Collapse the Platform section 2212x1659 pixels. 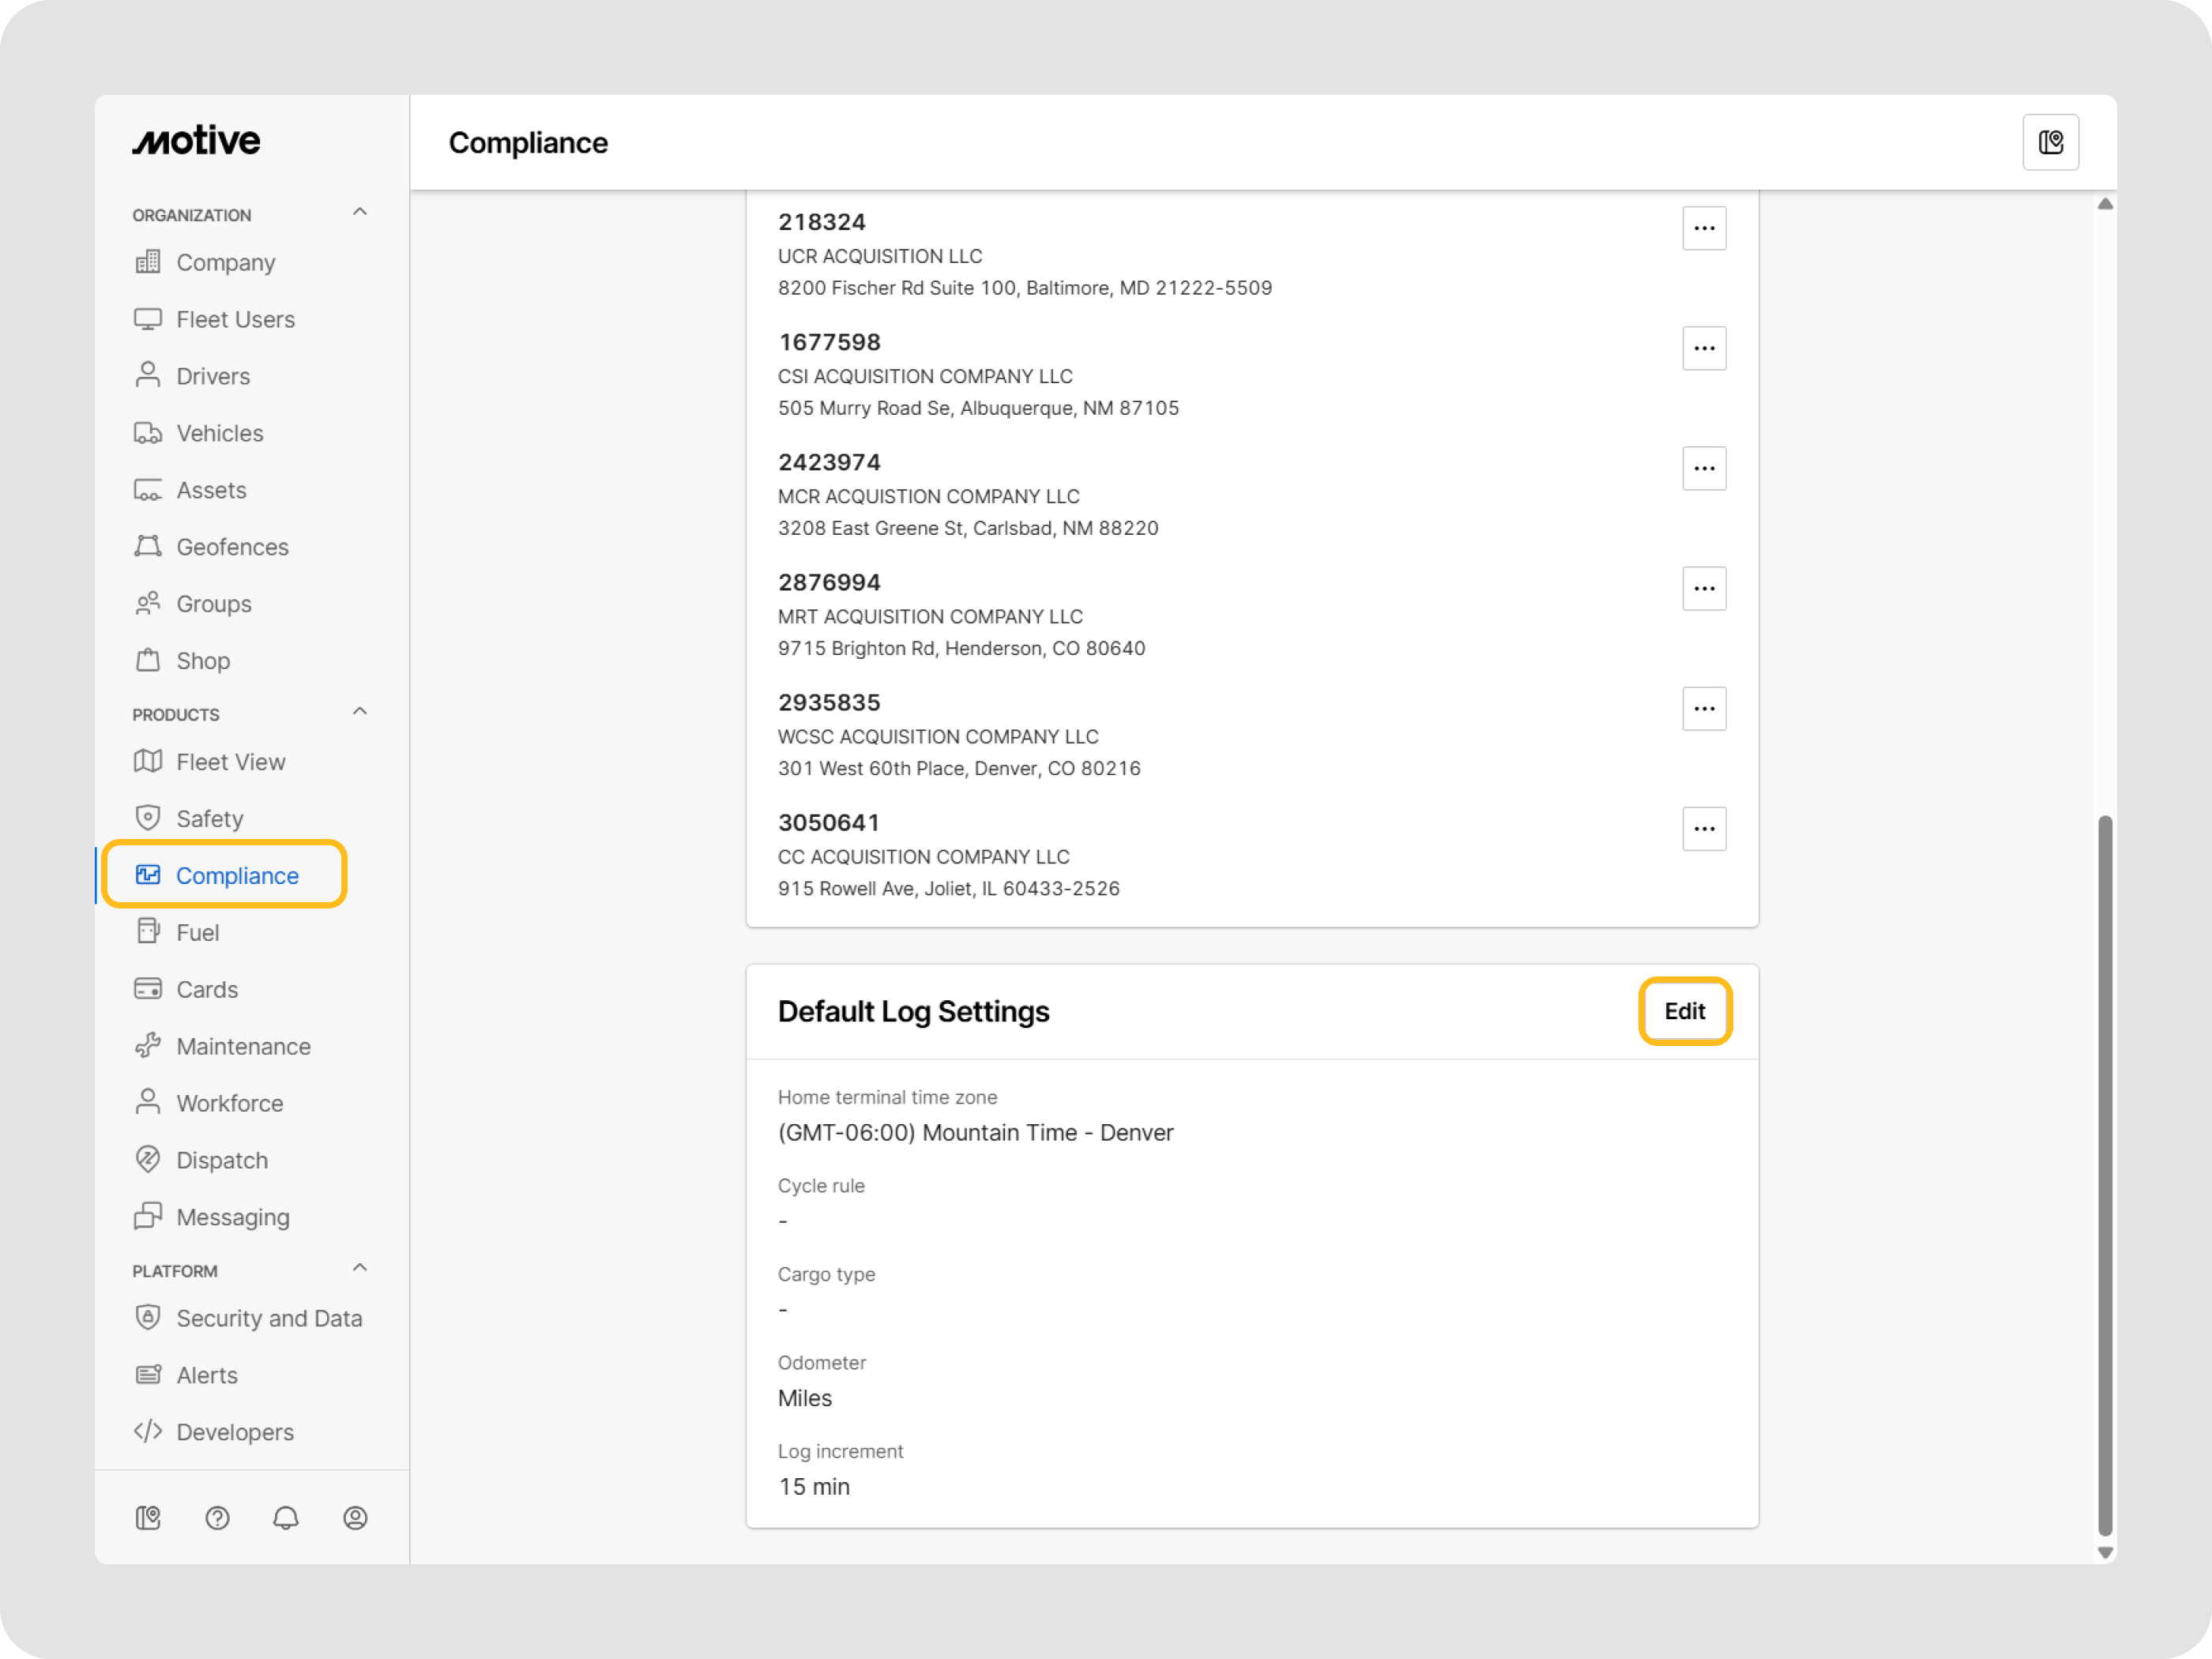tap(360, 1268)
